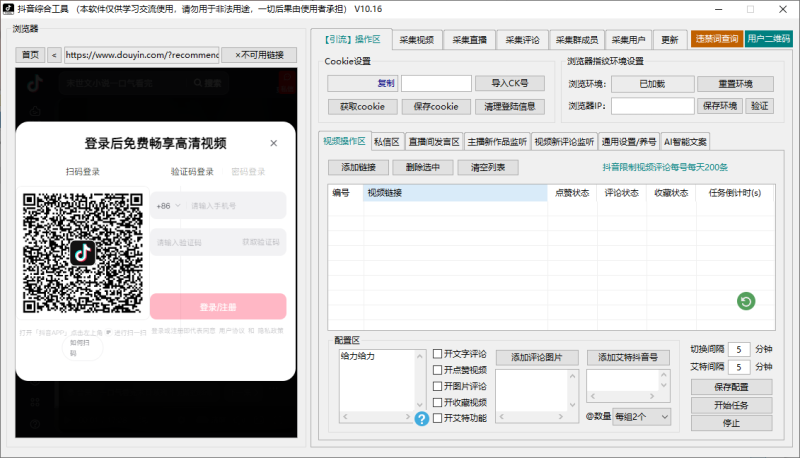Click the blue question mark help icon
800x458 pixels.
[421, 419]
